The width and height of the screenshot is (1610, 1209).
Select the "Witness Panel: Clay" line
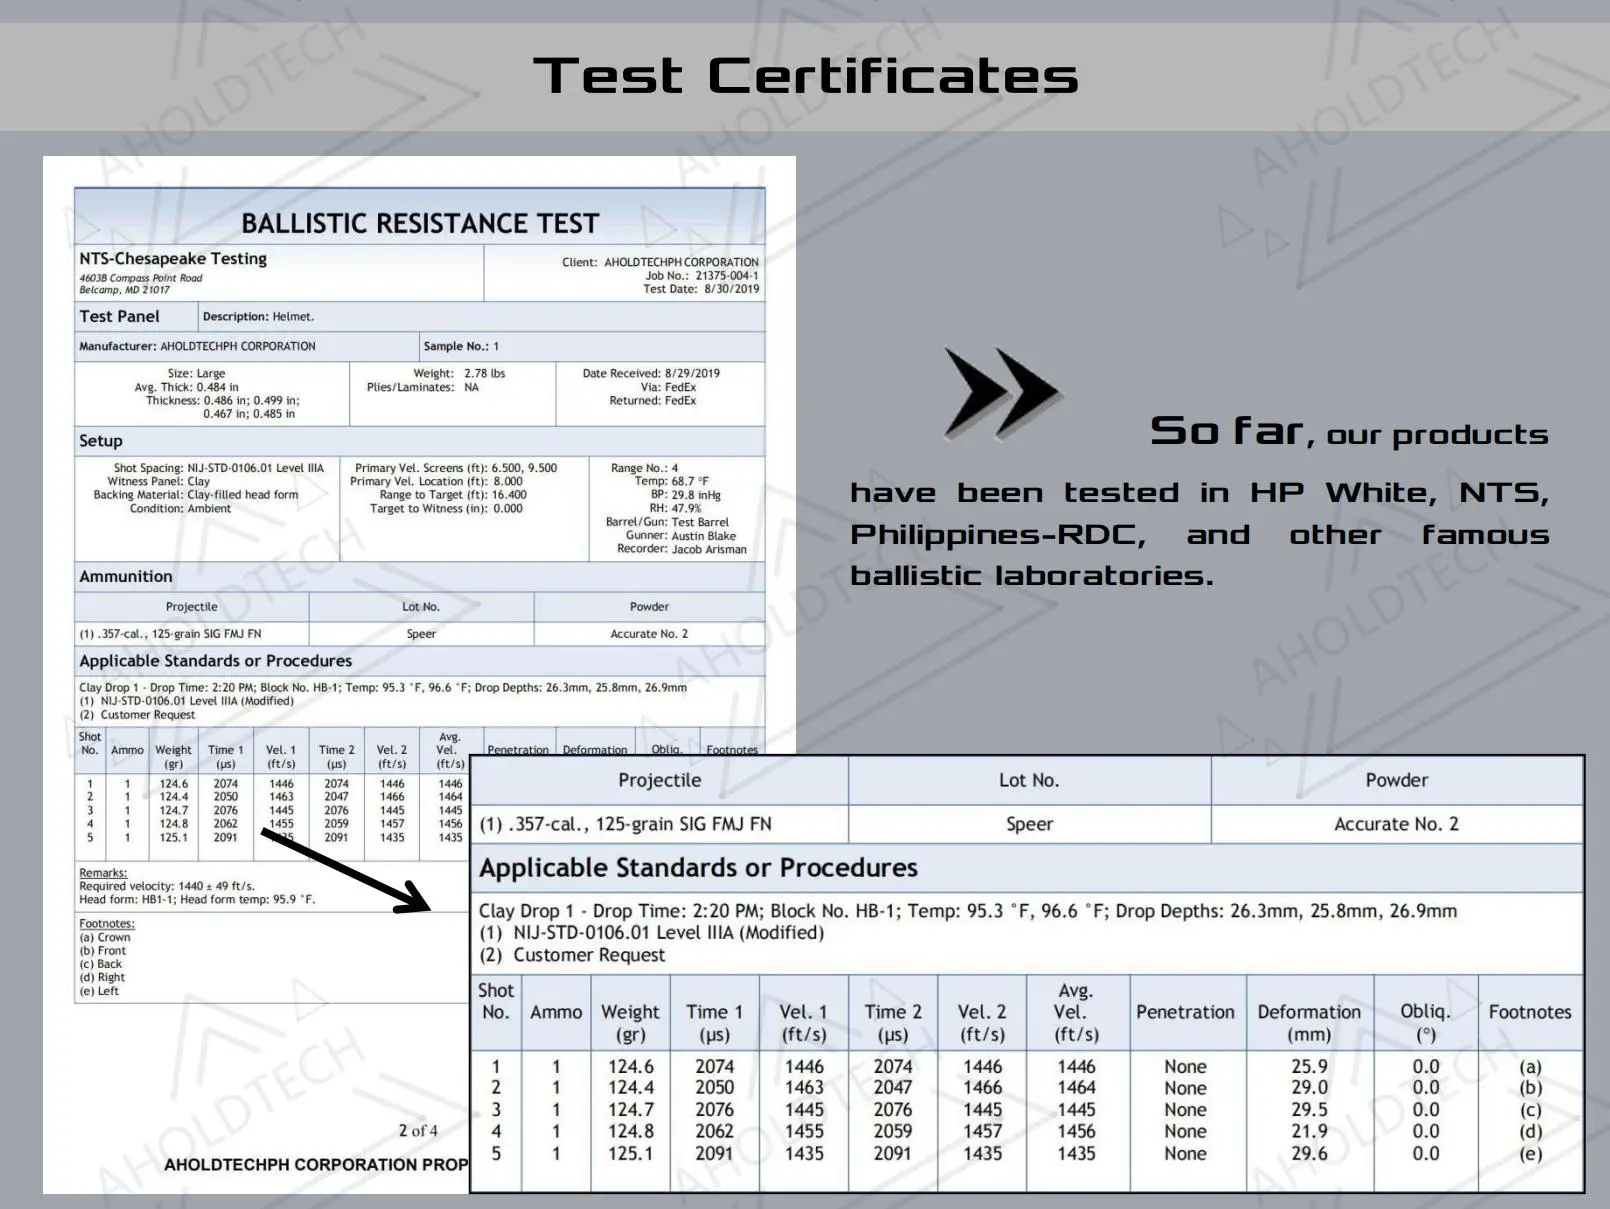tap(159, 481)
